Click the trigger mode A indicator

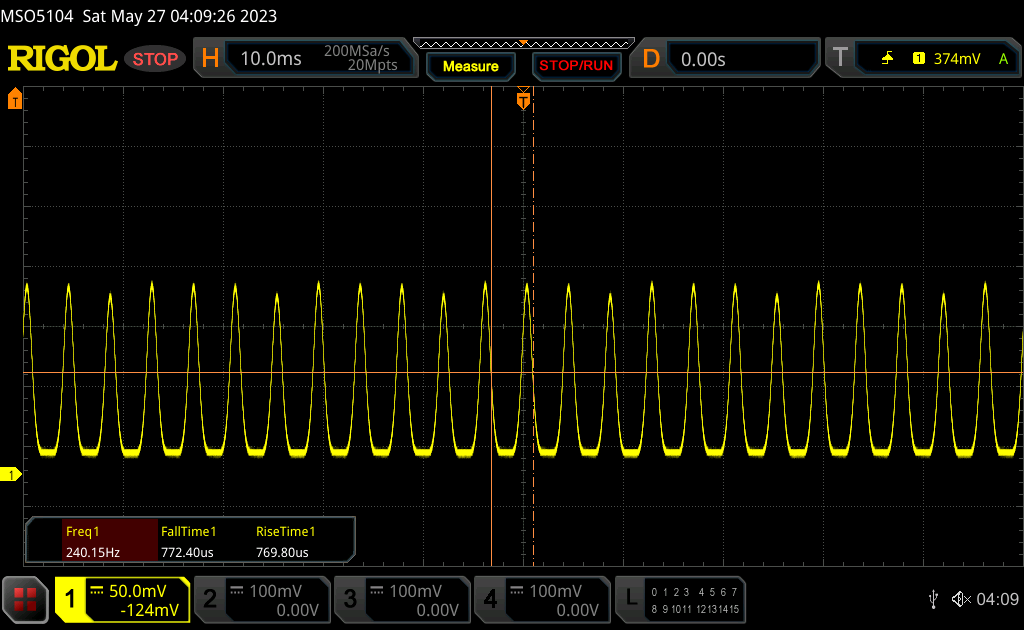tap(1003, 59)
